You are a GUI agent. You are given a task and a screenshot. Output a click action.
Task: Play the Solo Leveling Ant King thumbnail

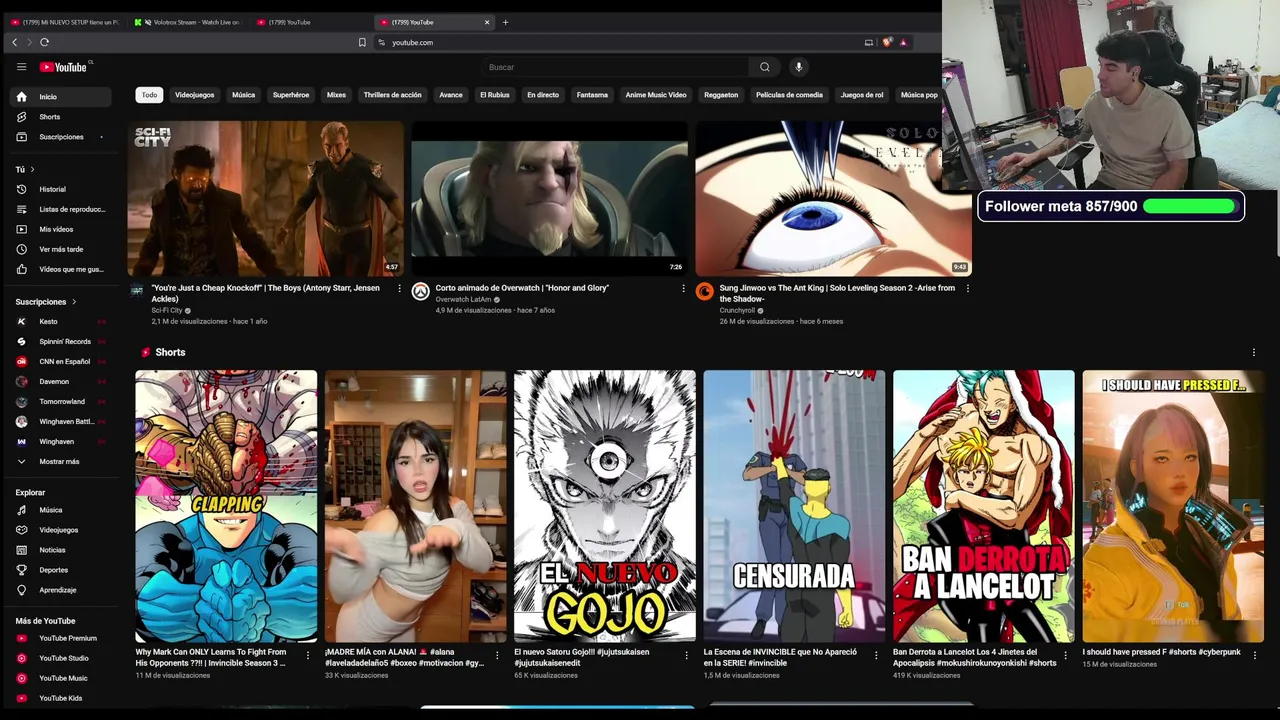833,199
